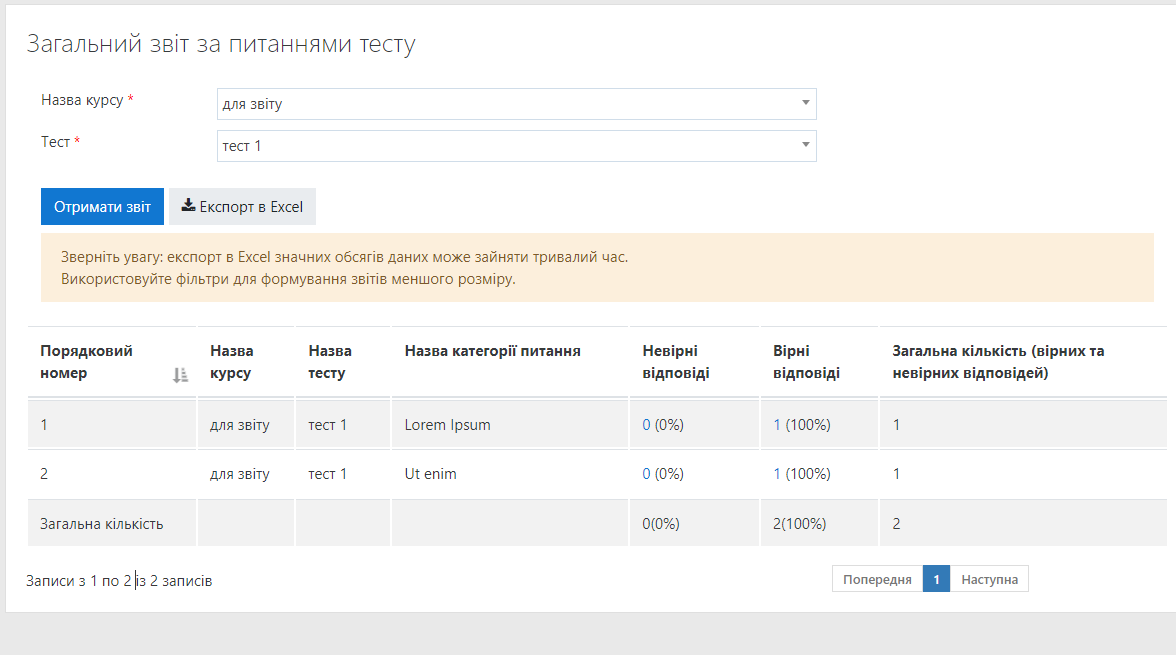The width and height of the screenshot is (1176, 655).
Task: Open the 0 incorrect answers link for Ut enim
Action: (646, 473)
